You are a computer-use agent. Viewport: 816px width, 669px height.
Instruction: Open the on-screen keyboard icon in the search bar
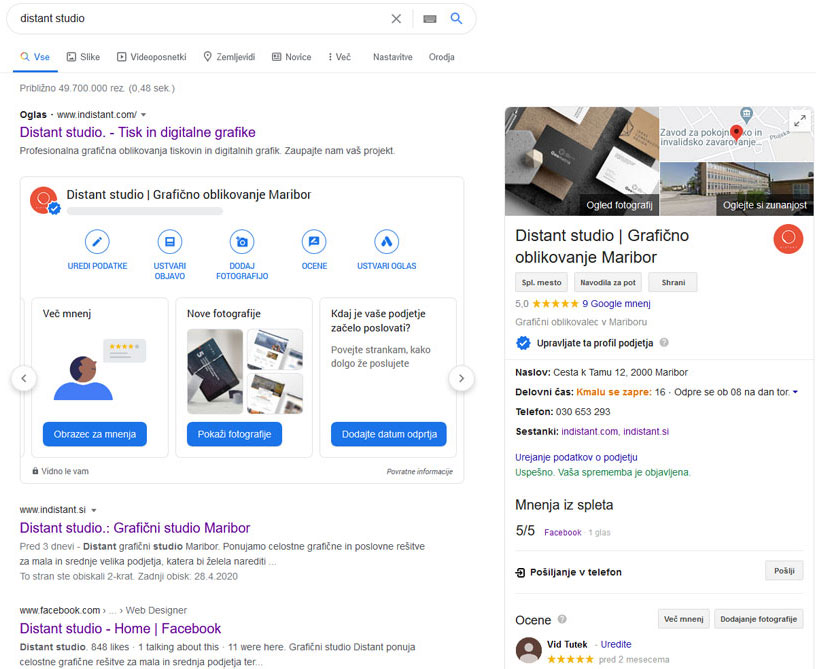[429, 19]
